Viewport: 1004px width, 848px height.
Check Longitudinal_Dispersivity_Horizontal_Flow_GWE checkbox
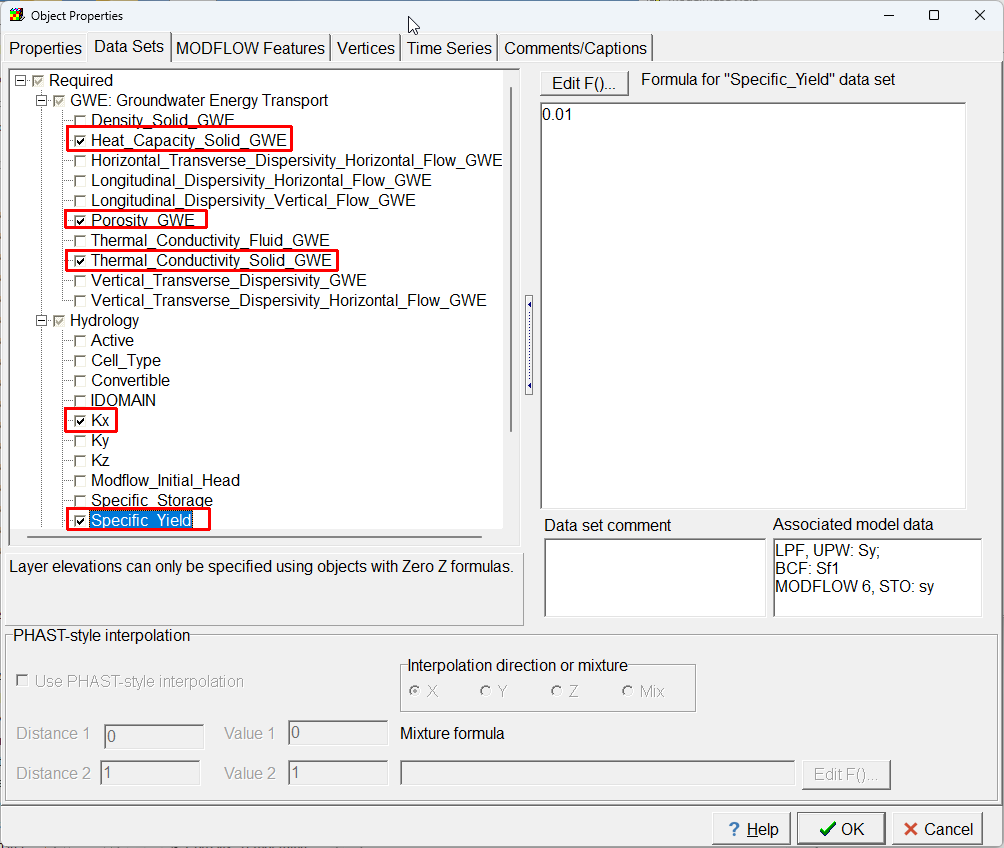tap(80, 181)
